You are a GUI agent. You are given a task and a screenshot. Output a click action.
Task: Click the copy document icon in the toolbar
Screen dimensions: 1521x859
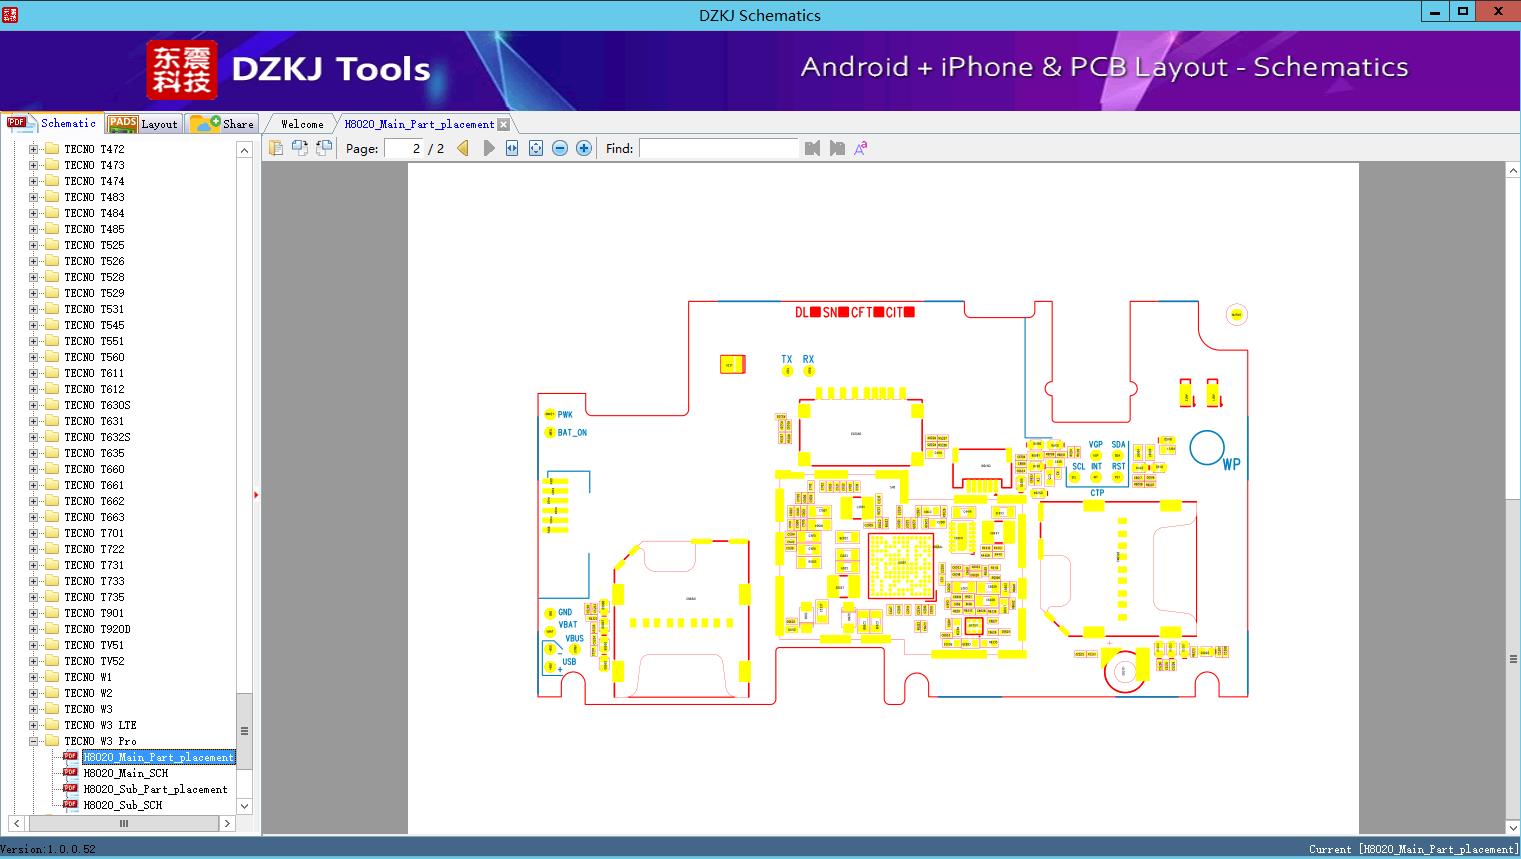pos(275,148)
